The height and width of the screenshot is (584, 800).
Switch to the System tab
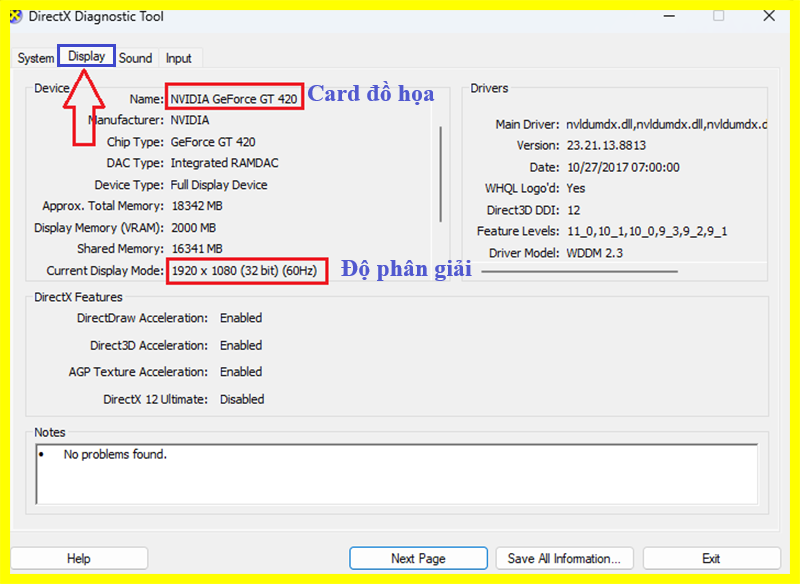point(36,58)
